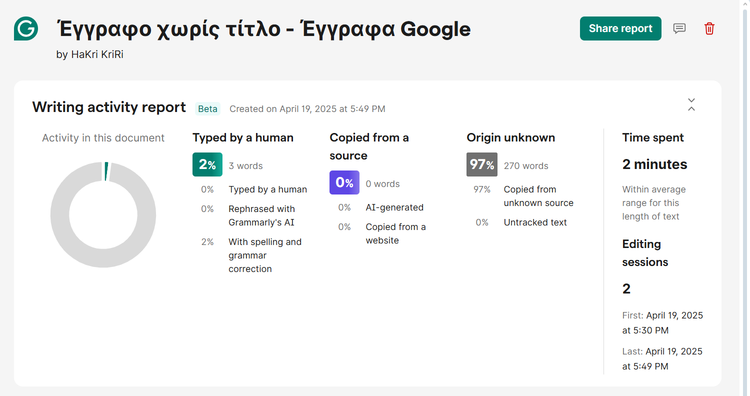Select the Origin unknown heading
This screenshot has height=396, width=750.
click(x=511, y=138)
